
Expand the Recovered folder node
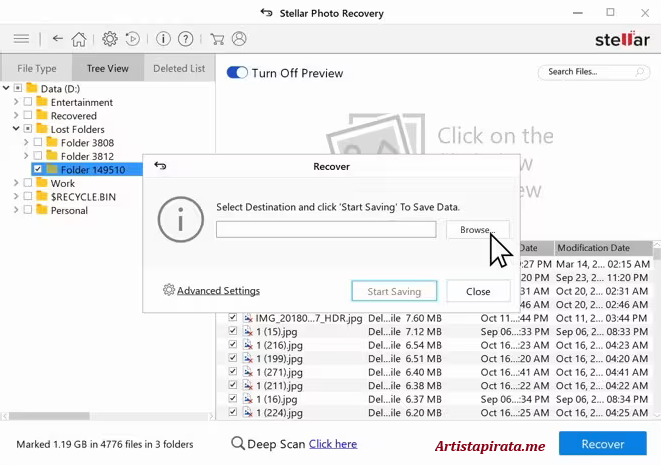(x=16, y=116)
